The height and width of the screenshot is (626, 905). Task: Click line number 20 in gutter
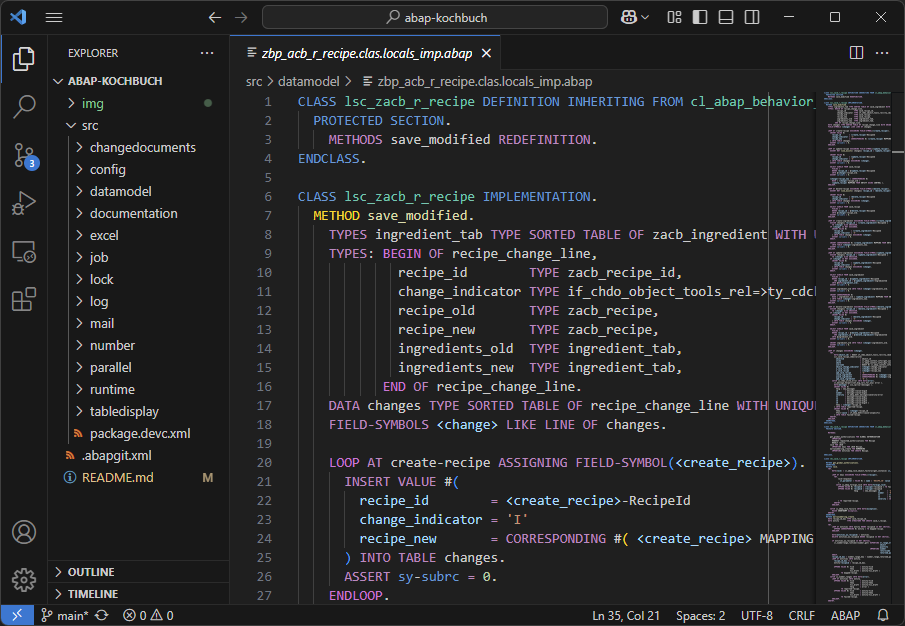(264, 463)
